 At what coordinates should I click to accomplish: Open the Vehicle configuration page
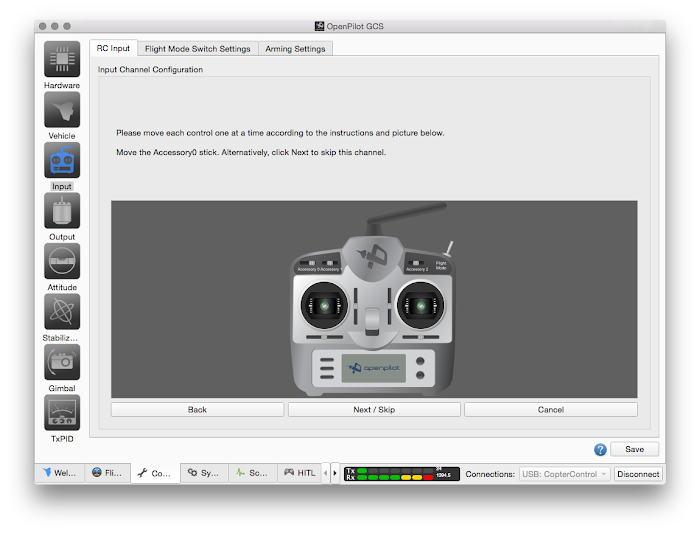[x=62, y=110]
